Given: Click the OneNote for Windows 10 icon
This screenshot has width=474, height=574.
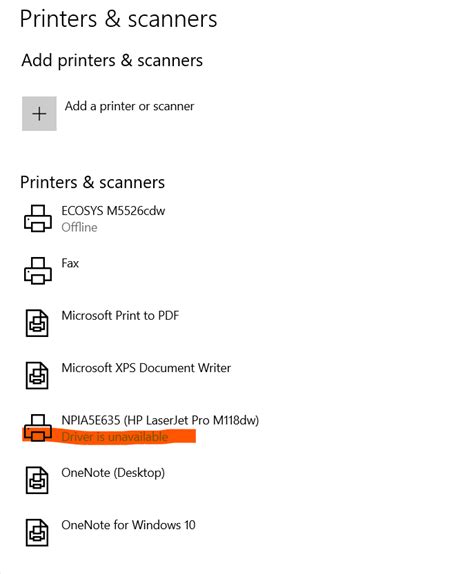Looking at the screenshot, I should click(37, 532).
